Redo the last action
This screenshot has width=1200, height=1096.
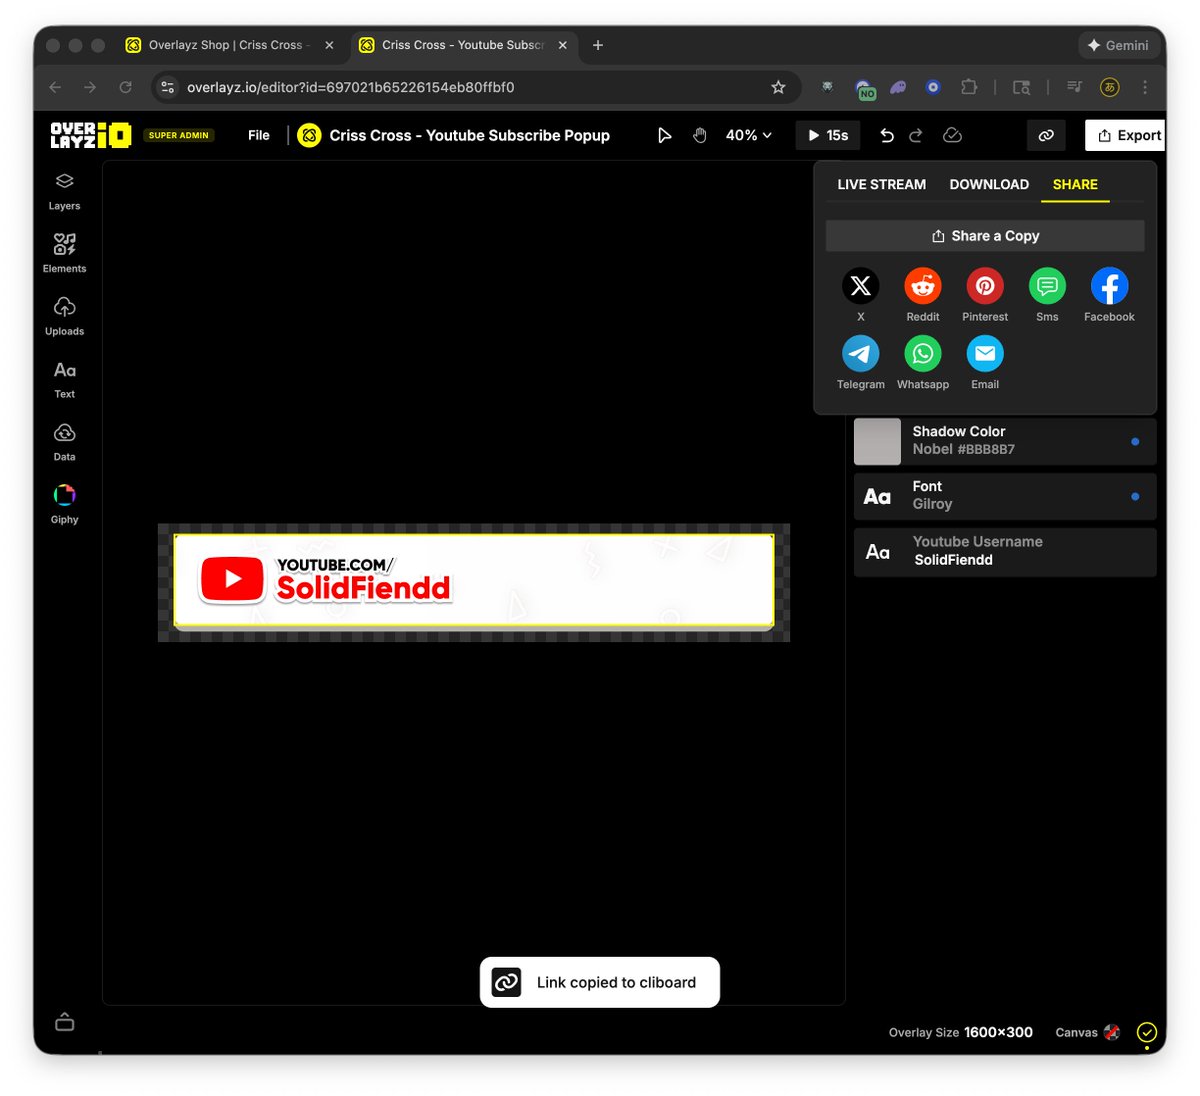tap(916, 135)
